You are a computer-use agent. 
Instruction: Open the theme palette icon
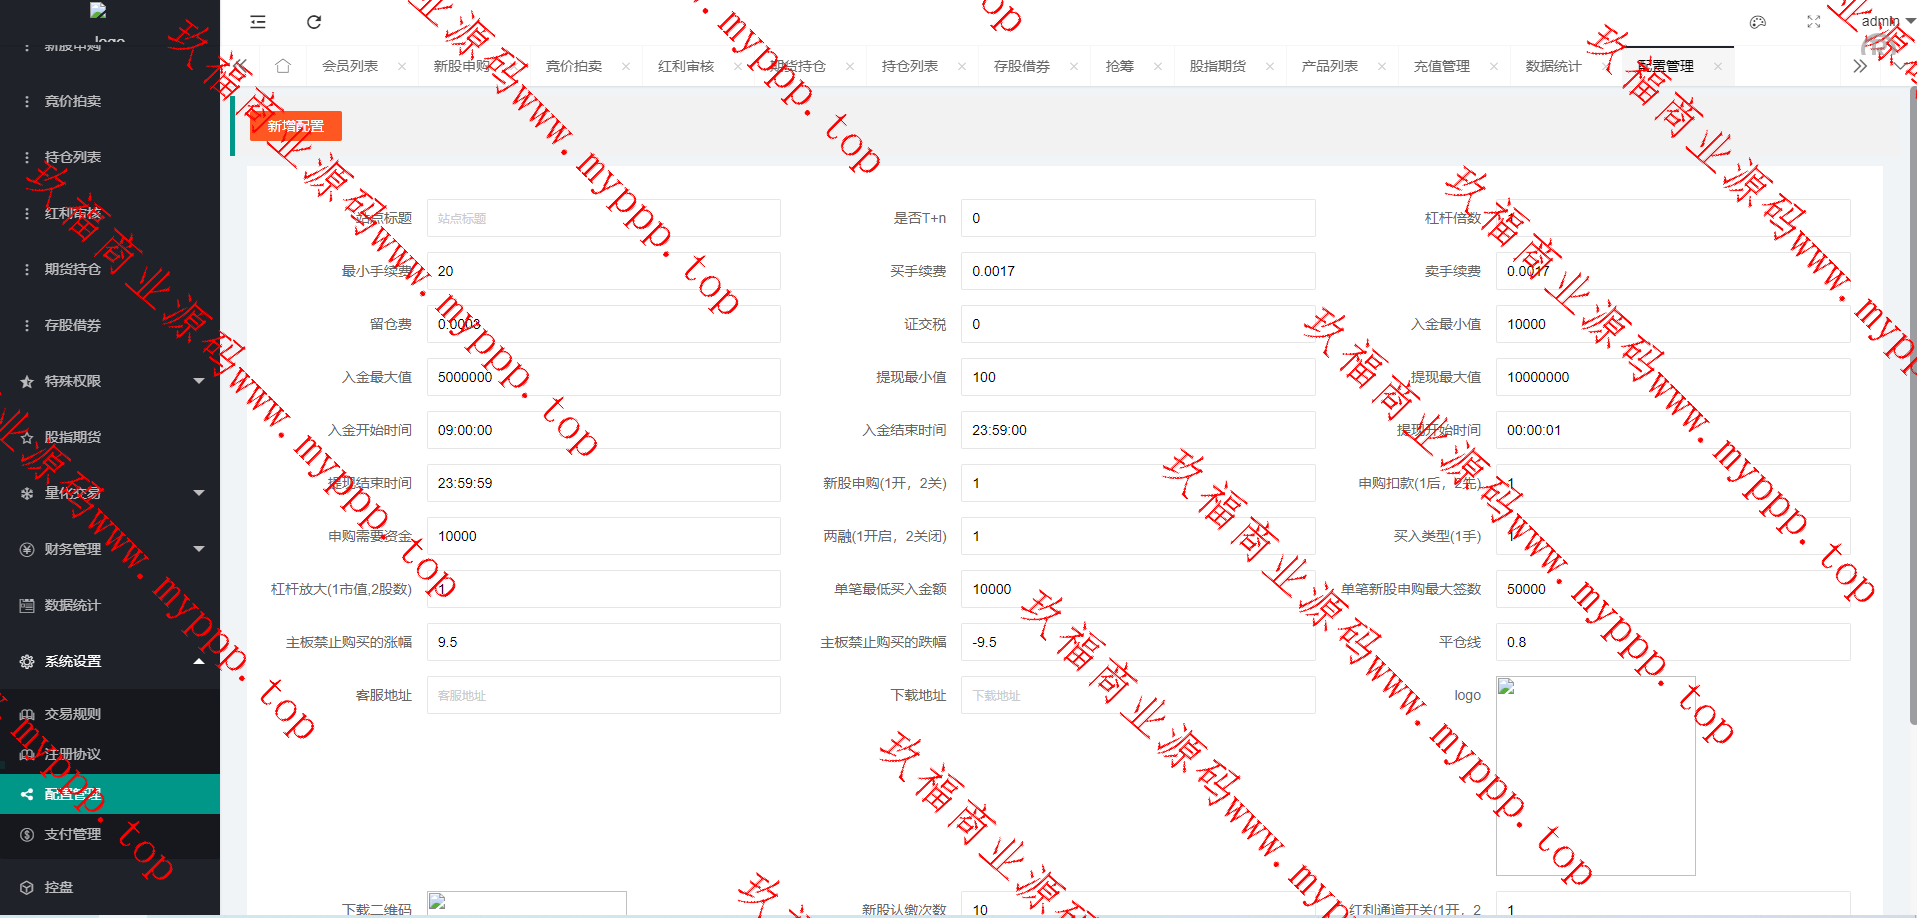coord(1758,22)
